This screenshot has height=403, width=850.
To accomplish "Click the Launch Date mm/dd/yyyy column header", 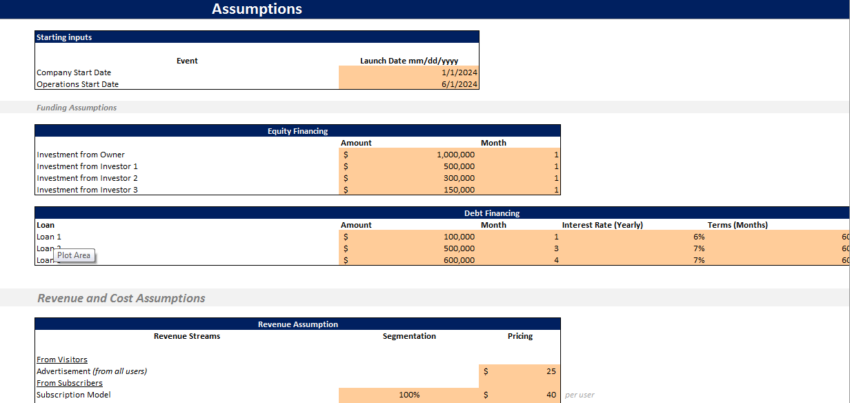I will [409, 61].
